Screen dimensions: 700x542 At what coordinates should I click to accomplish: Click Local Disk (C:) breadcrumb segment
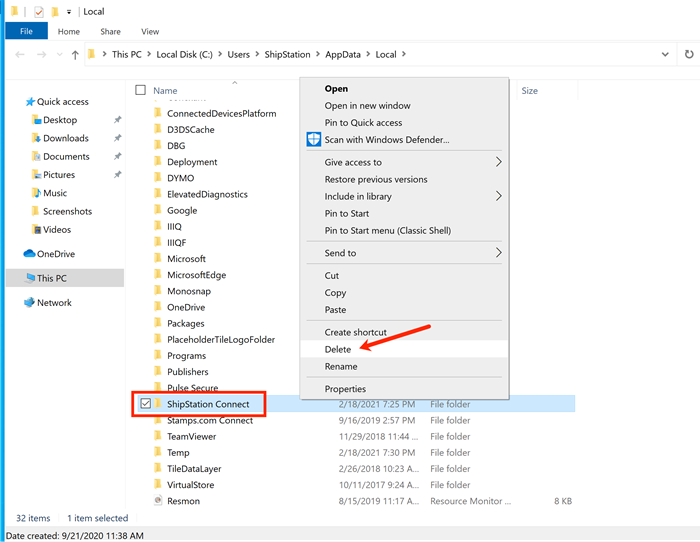184,54
